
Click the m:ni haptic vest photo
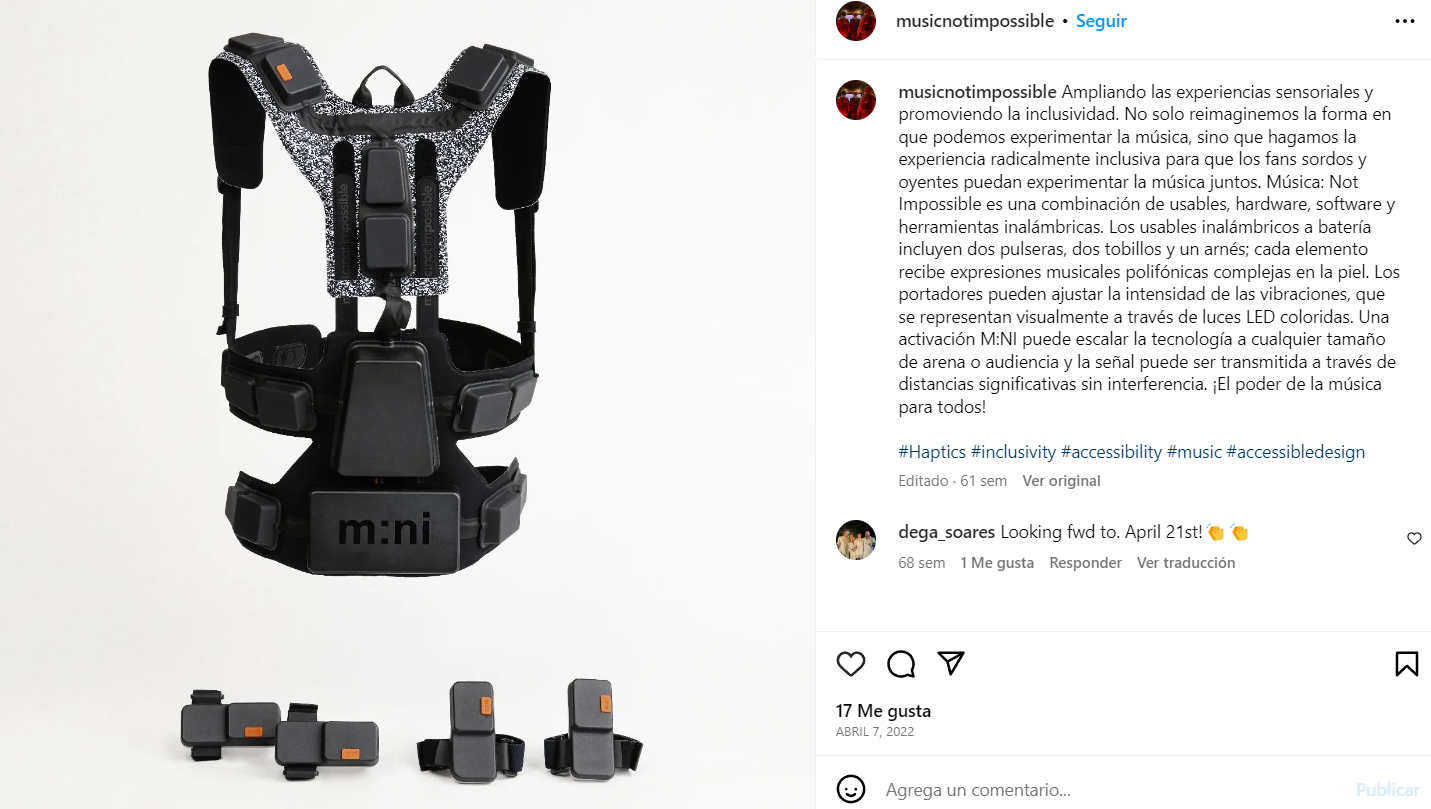[407, 404]
